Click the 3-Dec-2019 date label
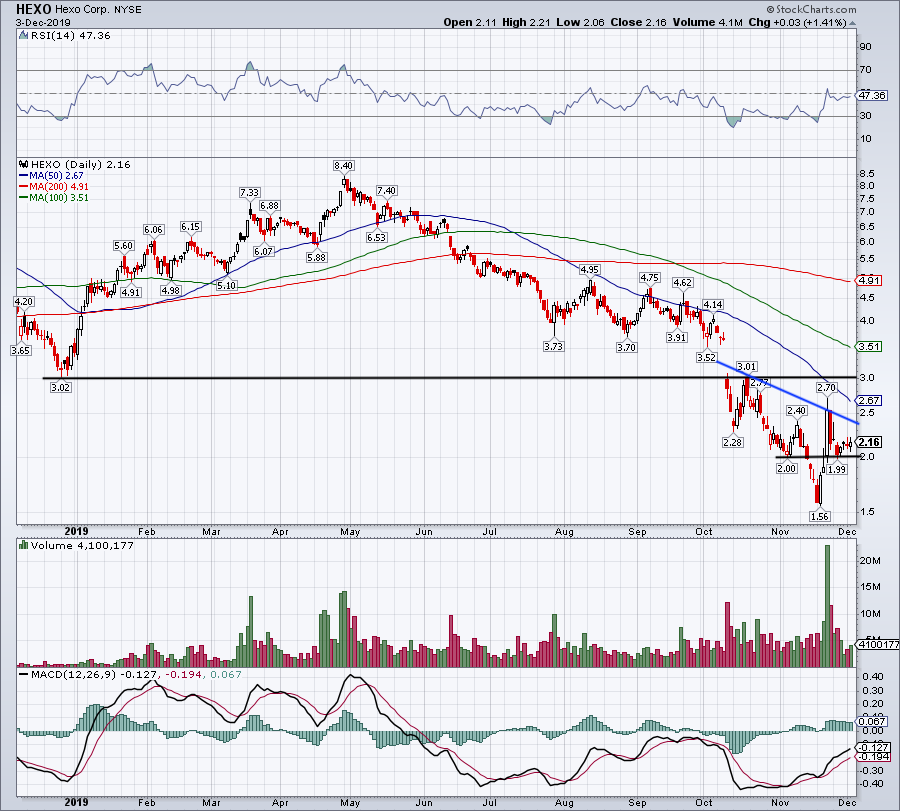 pos(43,23)
